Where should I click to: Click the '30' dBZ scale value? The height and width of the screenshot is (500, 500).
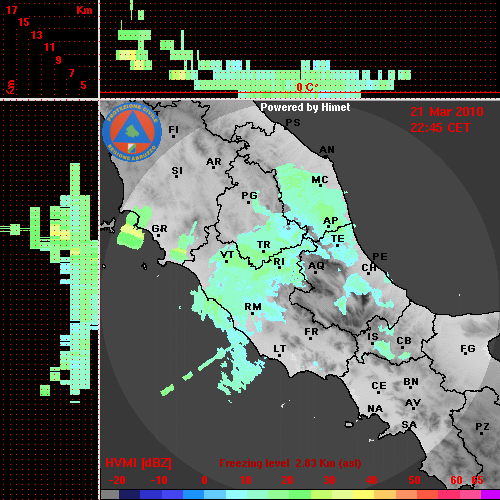click(x=329, y=480)
